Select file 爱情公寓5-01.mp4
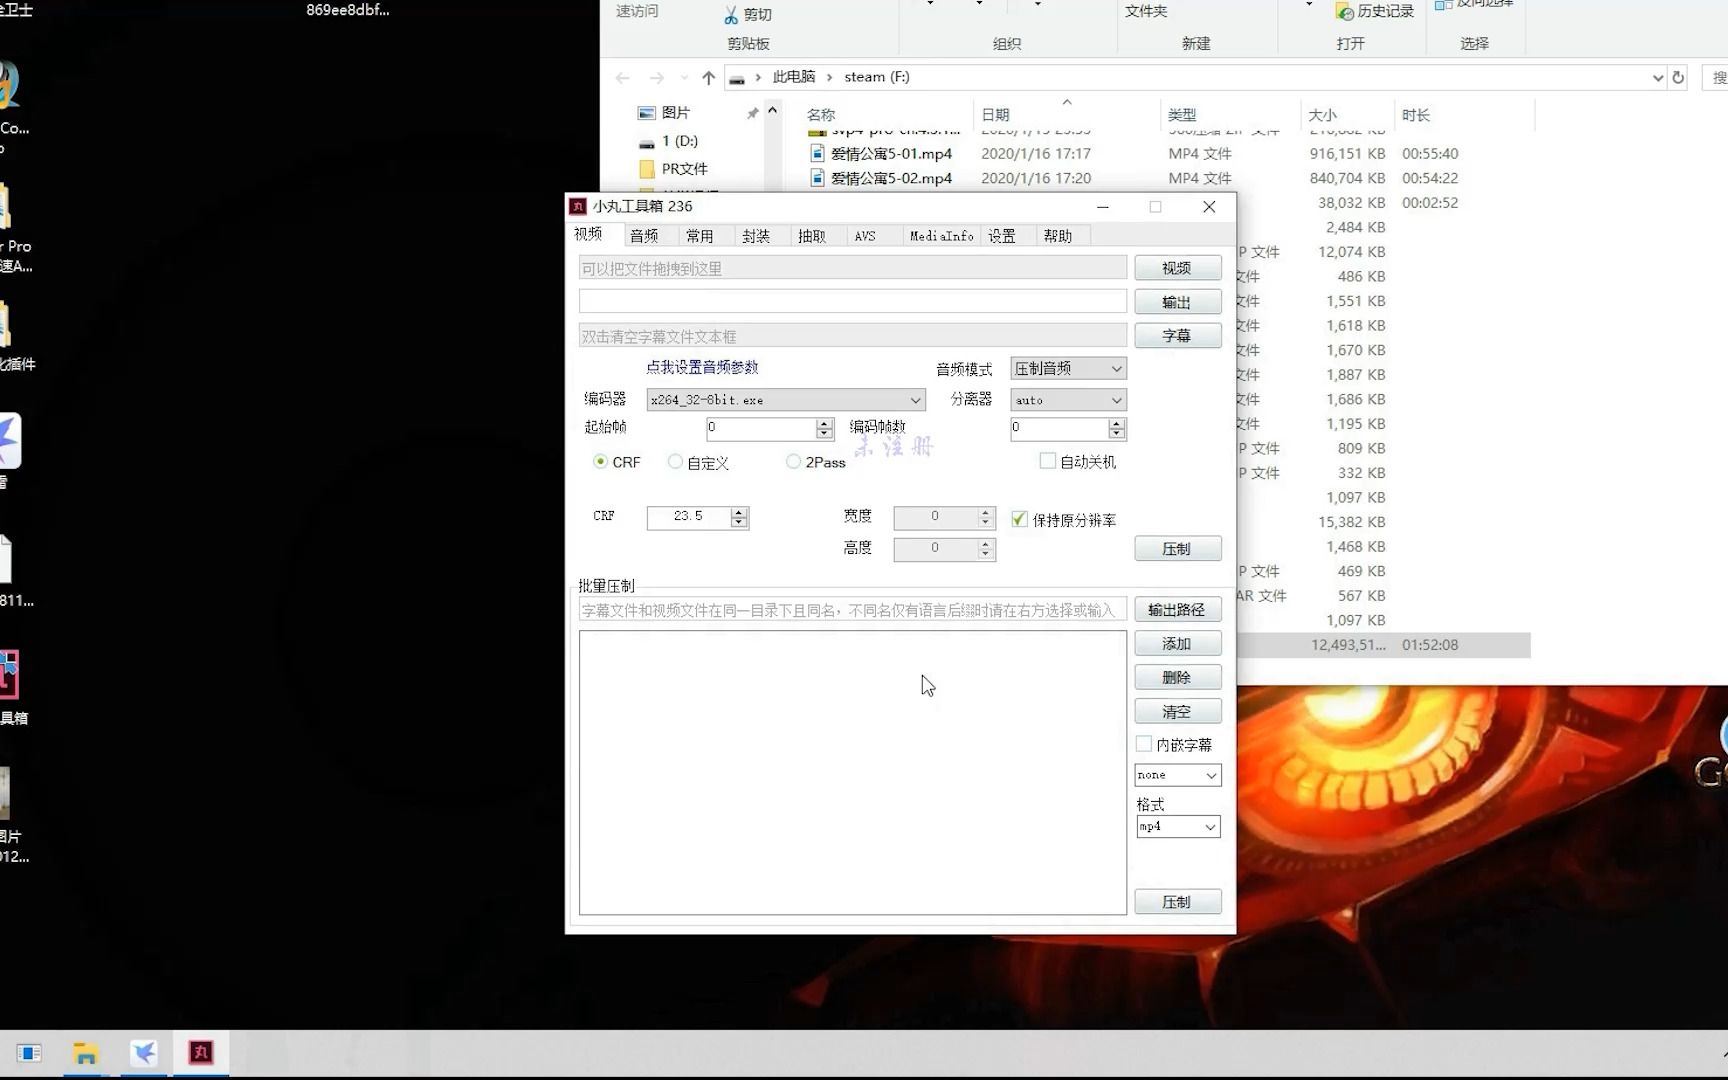Screen dimensions: 1728x1080 891,154
